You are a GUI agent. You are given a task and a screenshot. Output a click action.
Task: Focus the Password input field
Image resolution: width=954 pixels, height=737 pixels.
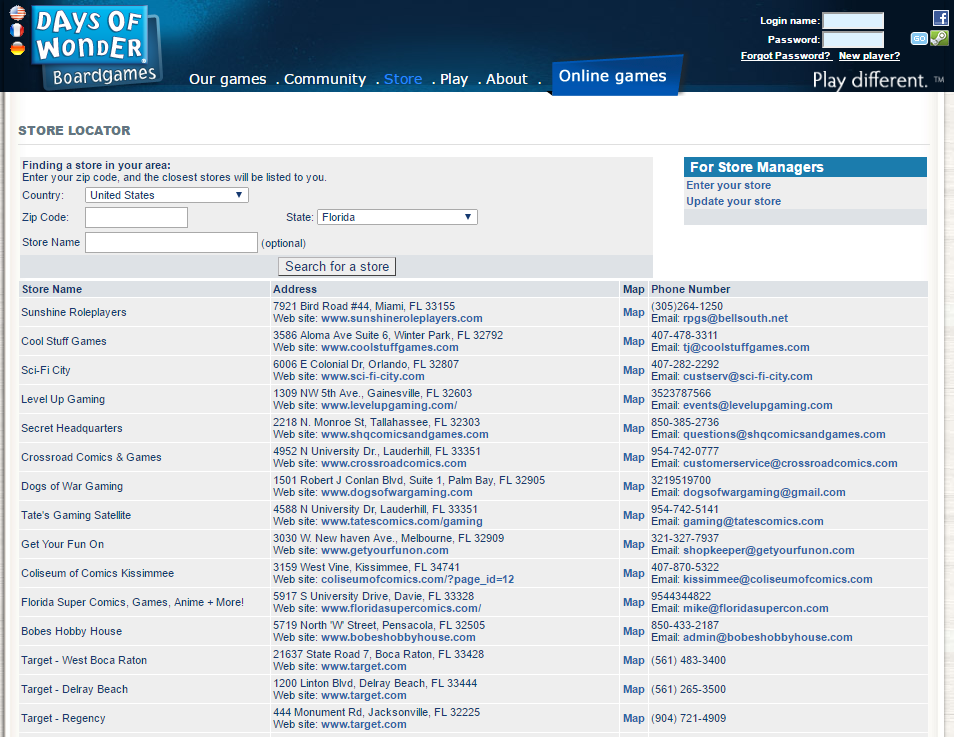click(x=853, y=40)
